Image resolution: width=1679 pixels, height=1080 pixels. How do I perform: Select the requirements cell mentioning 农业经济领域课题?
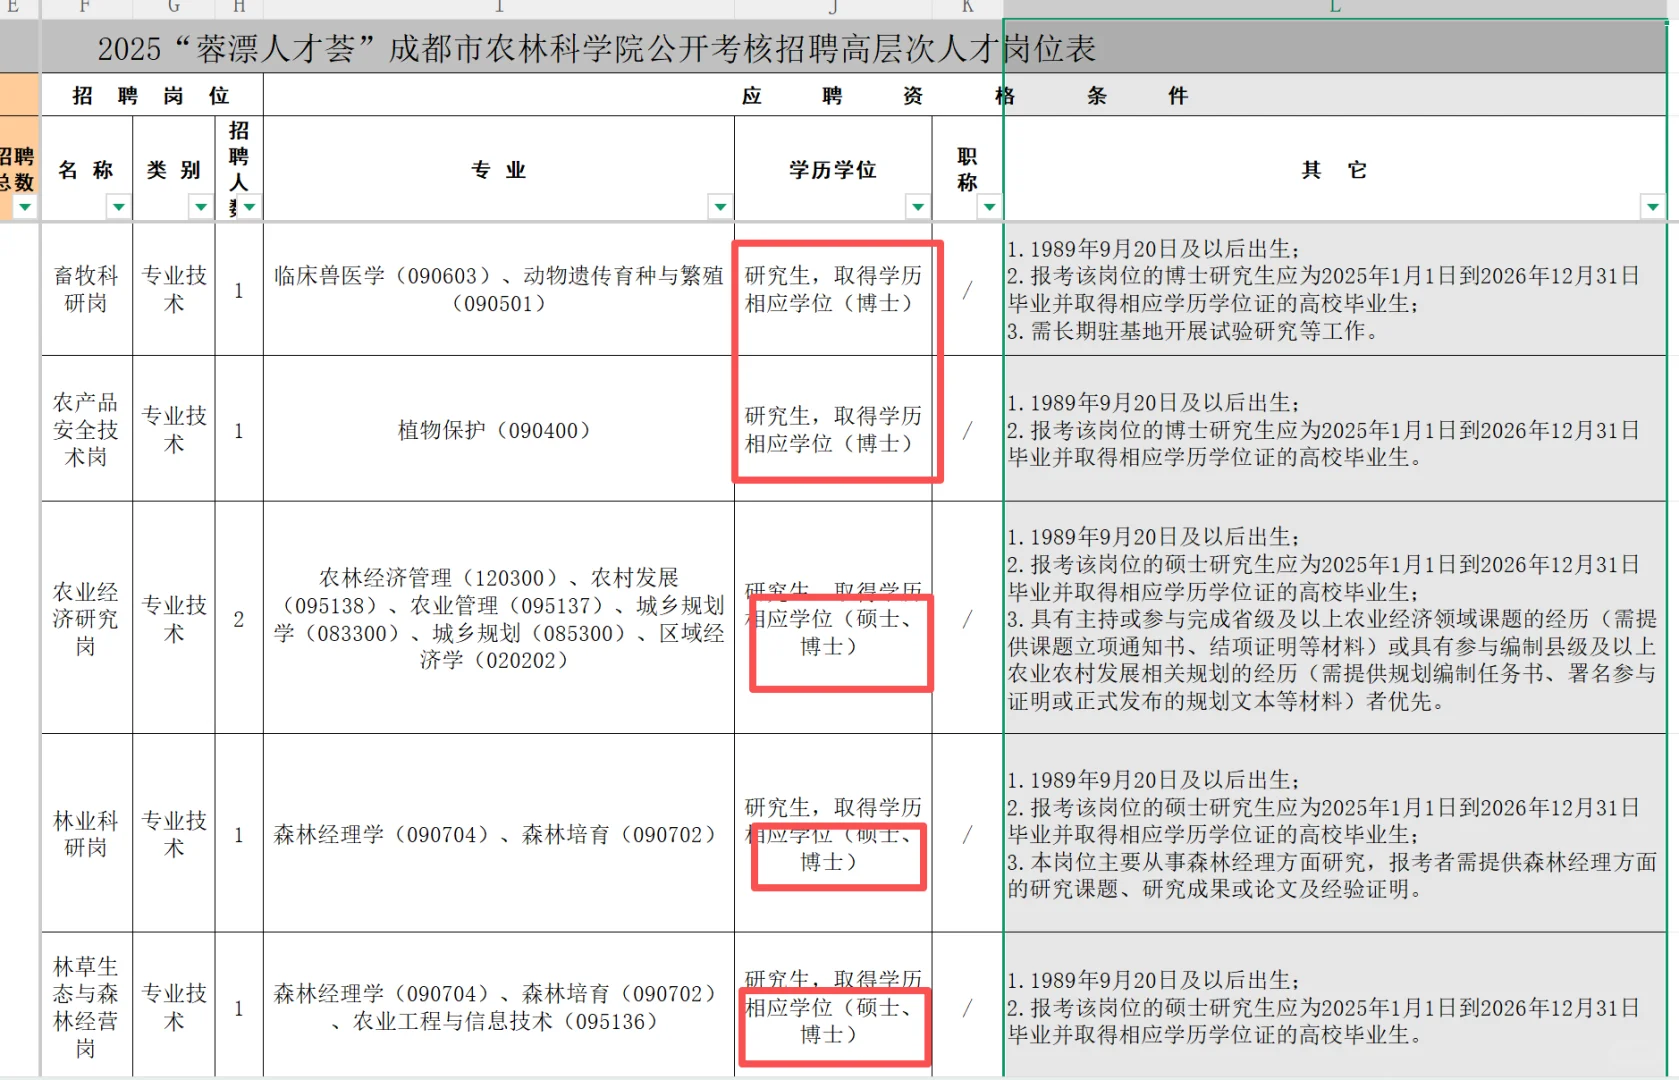1335,618
